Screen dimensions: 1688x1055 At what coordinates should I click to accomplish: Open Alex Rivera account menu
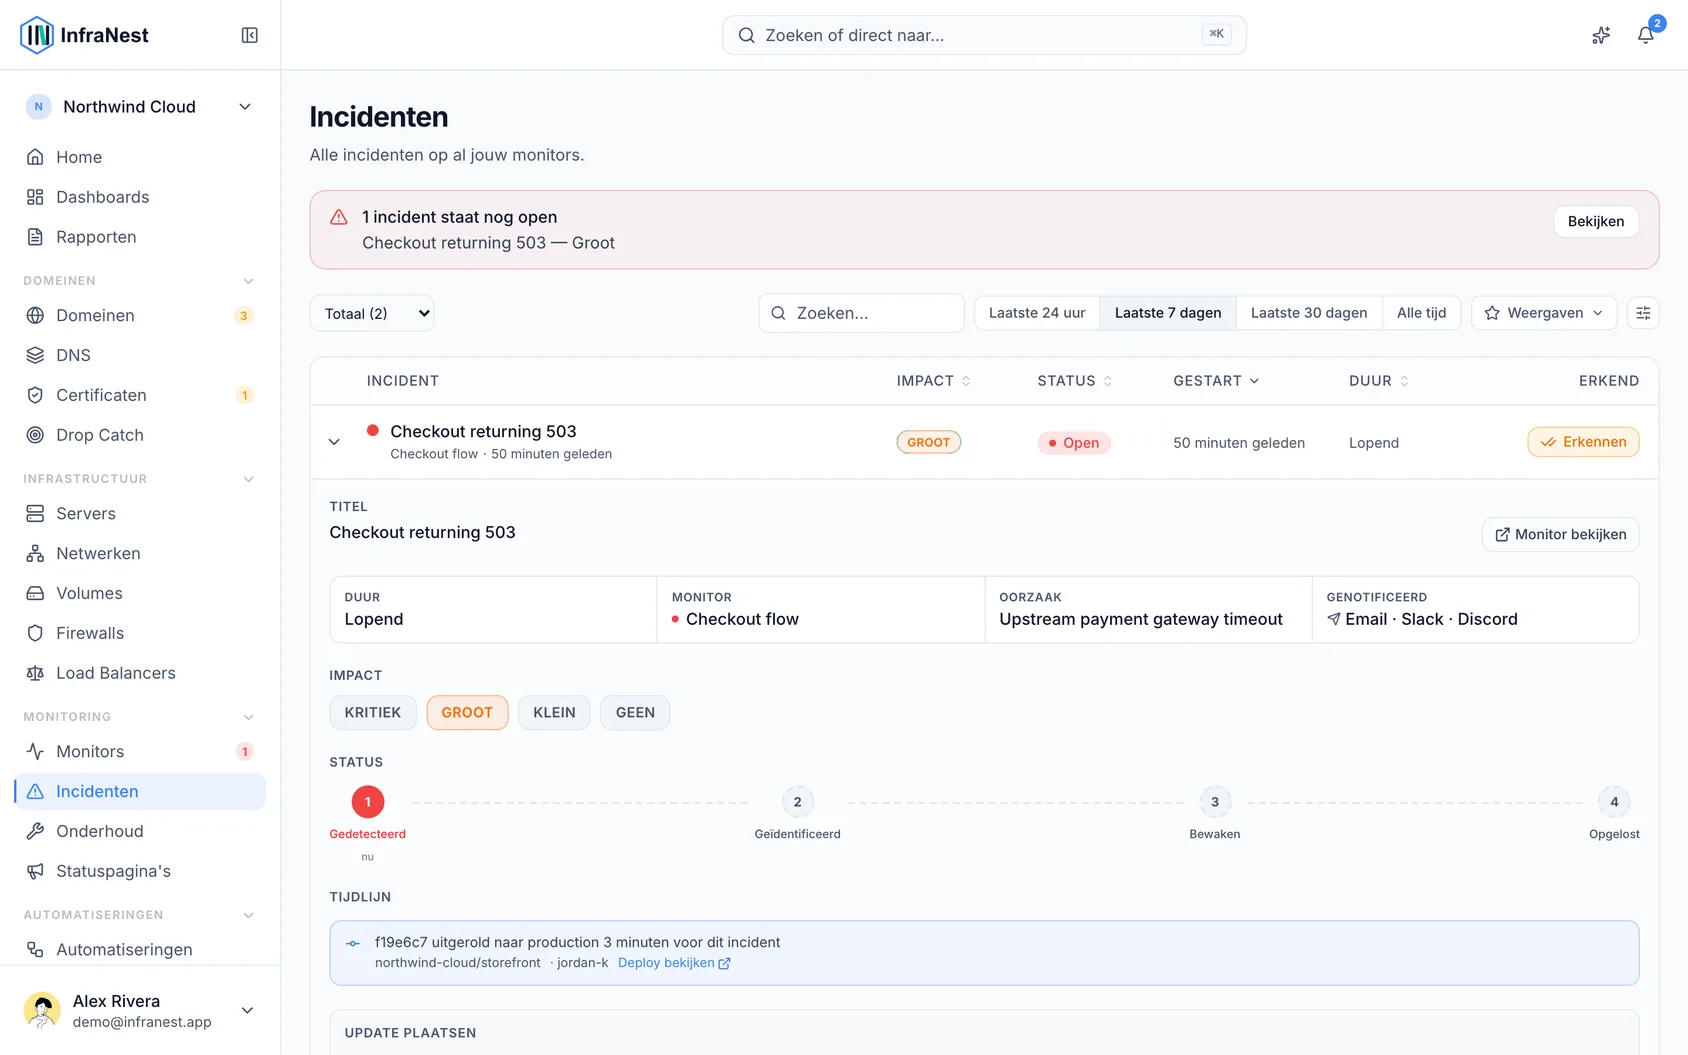[140, 1010]
